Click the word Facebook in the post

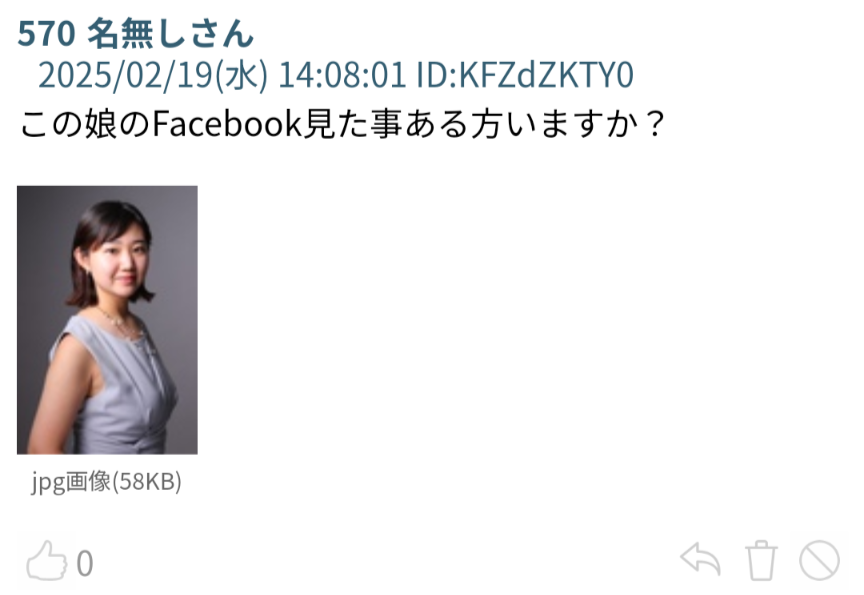coord(227,124)
